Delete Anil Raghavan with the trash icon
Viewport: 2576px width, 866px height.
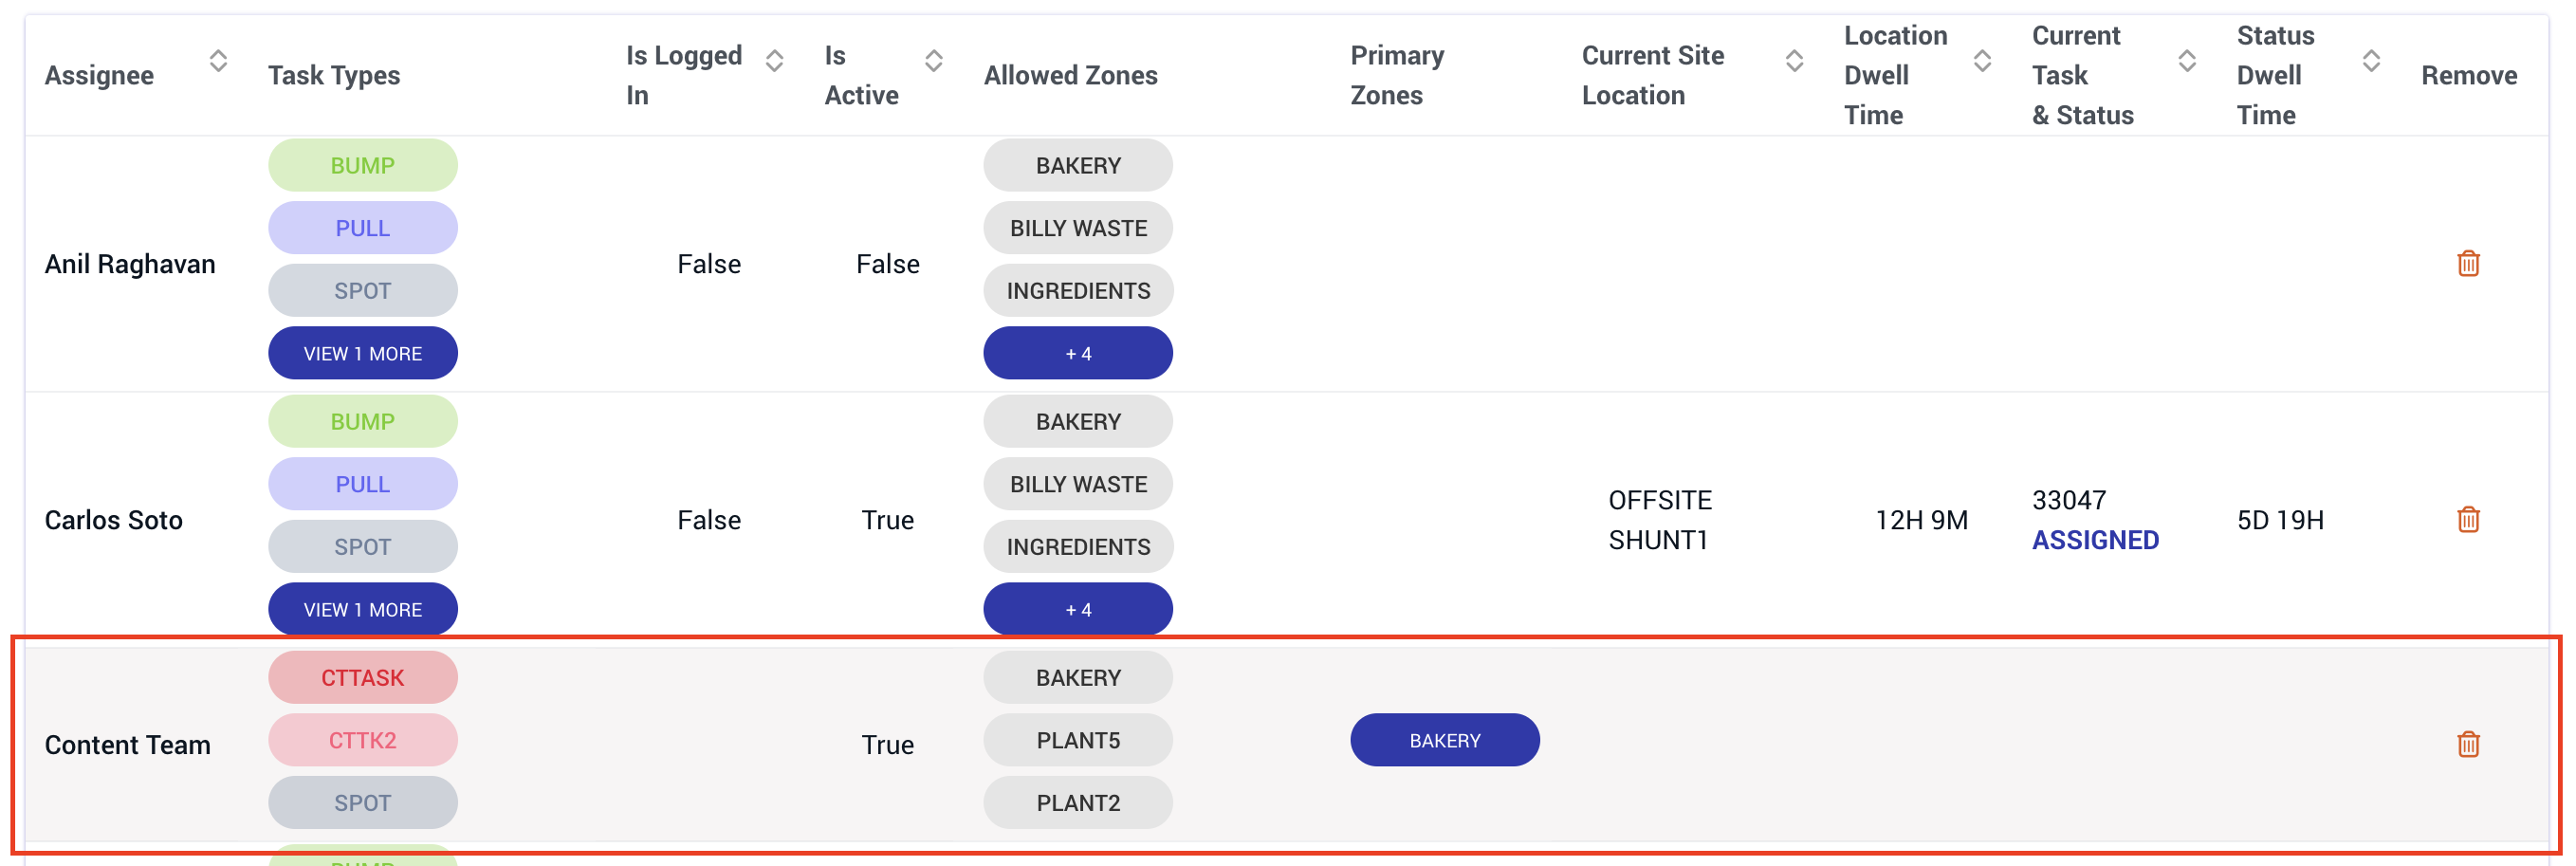[2467, 263]
